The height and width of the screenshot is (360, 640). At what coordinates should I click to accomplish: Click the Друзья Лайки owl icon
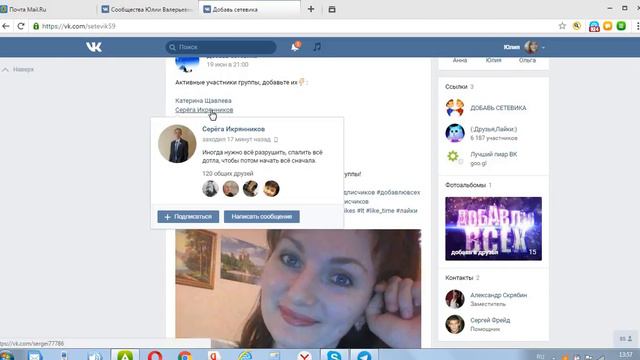(x=455, y=133)
